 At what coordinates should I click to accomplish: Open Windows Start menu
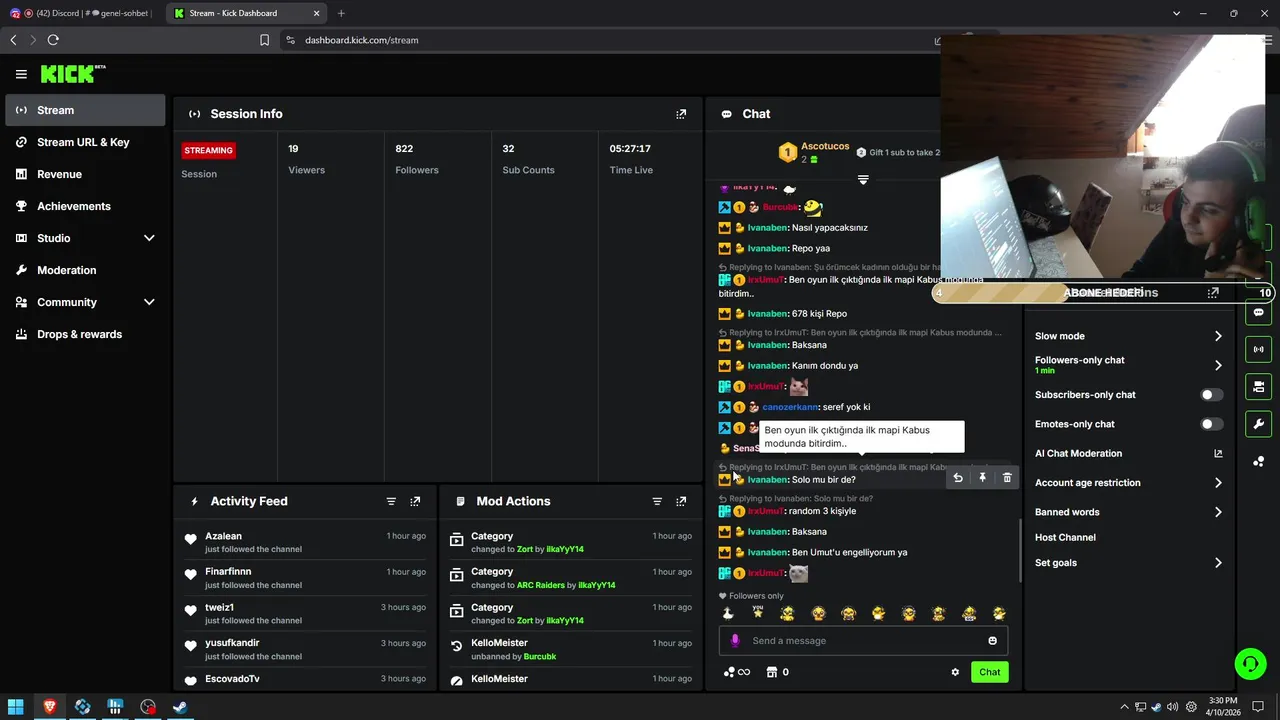(x=16, y=707)
